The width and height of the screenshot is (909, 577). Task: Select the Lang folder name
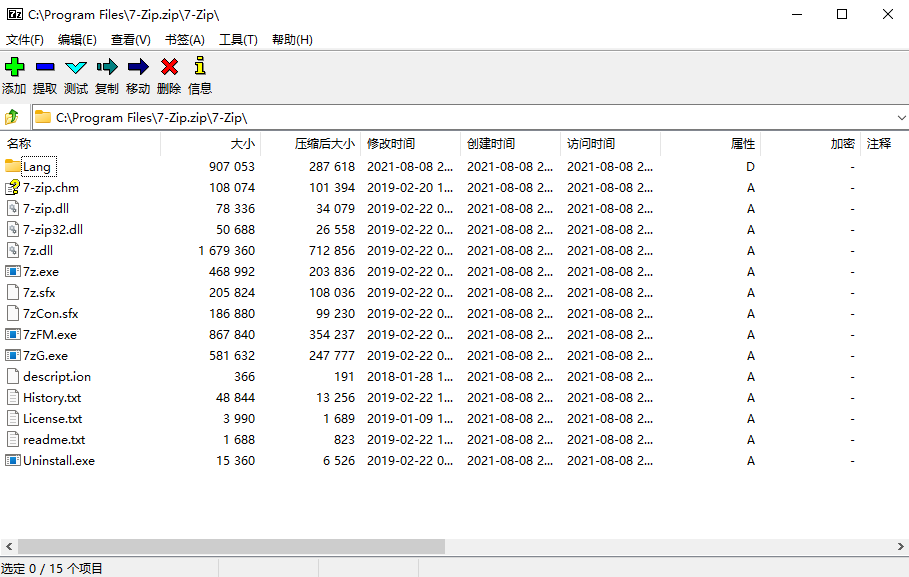point(37,167)
